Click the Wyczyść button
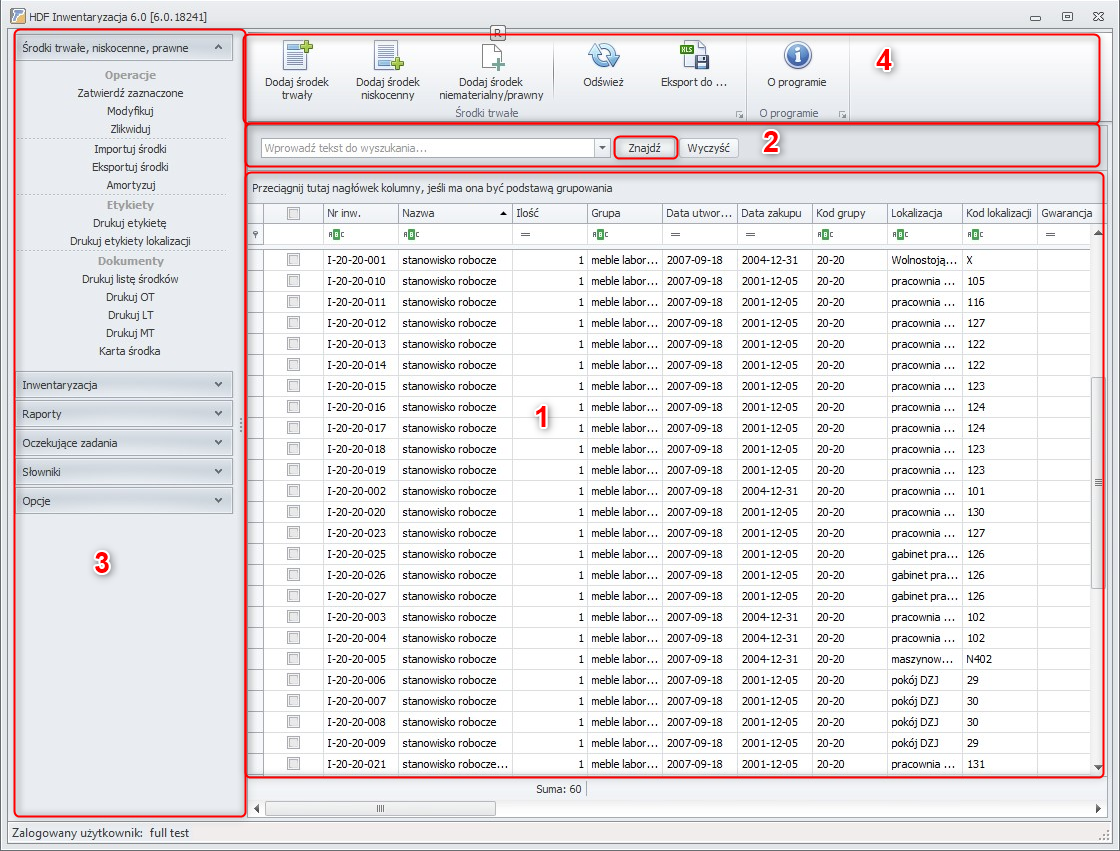 pyautogui.click(x=709, y=148)
